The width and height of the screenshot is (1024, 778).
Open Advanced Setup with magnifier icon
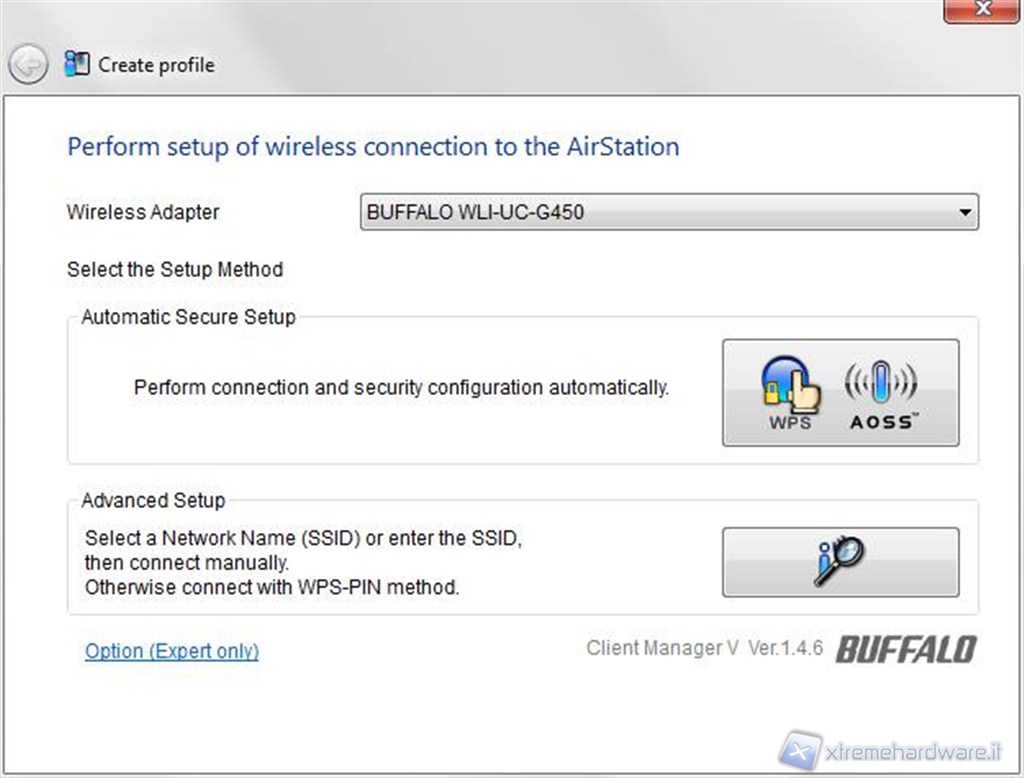pos(840,562)
